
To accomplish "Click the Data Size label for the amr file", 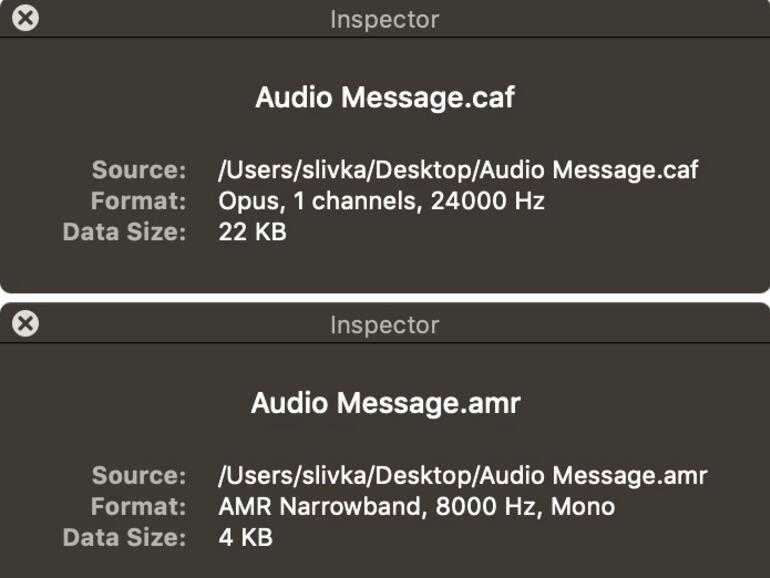I will click(124, 538).
